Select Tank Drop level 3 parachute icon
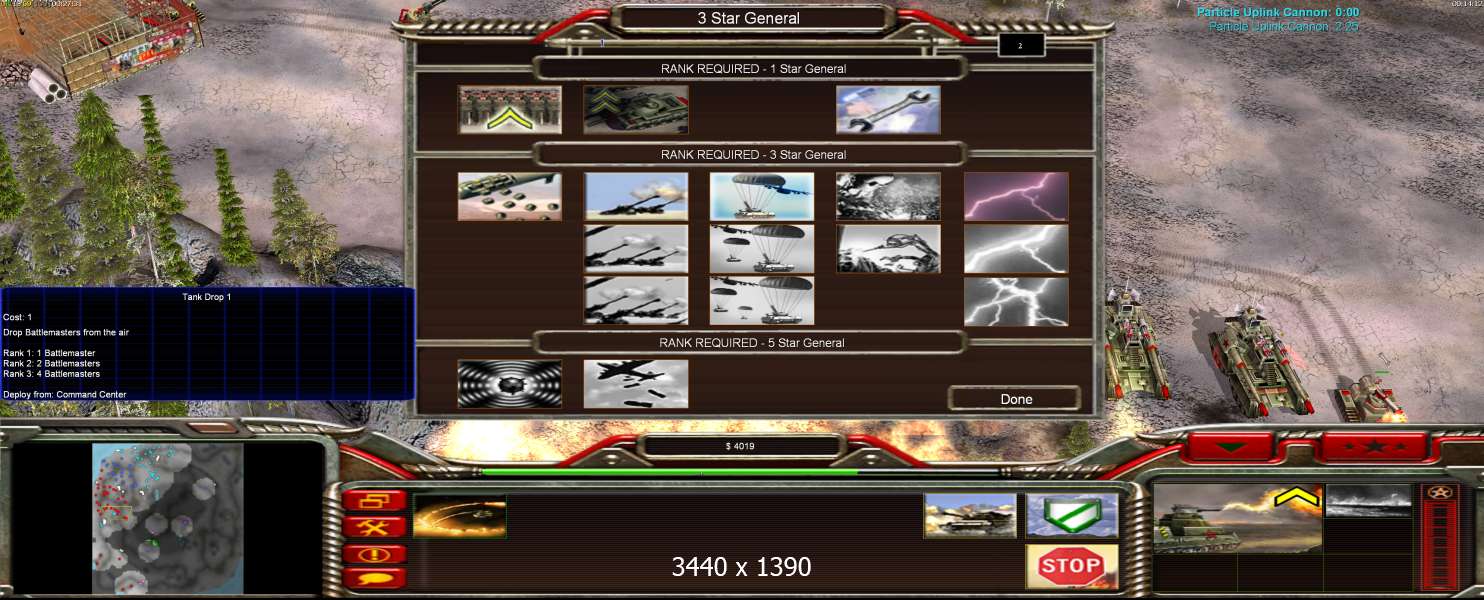The height and width of the screenshot is (600, 1484). tap(762, 301)
